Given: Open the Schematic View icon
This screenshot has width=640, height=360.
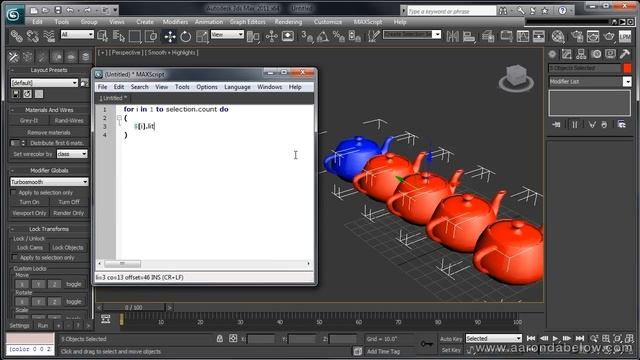Looking at the screenshot, I should coord(539,36).
